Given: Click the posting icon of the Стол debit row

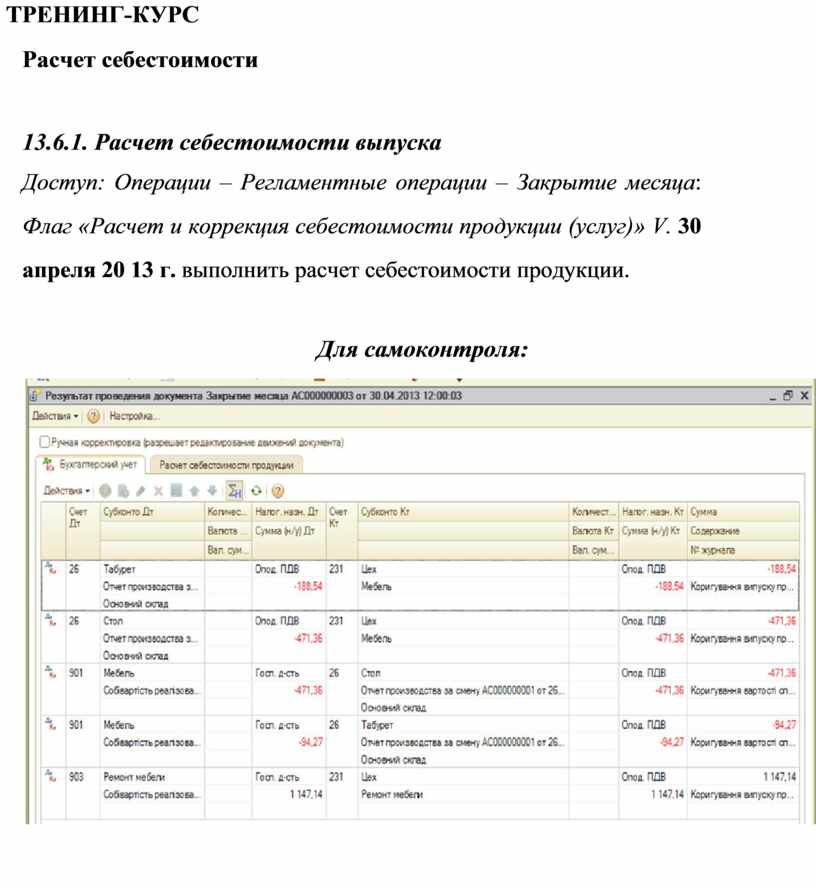Looking at the screenshot, I should [x=52, y=620].
